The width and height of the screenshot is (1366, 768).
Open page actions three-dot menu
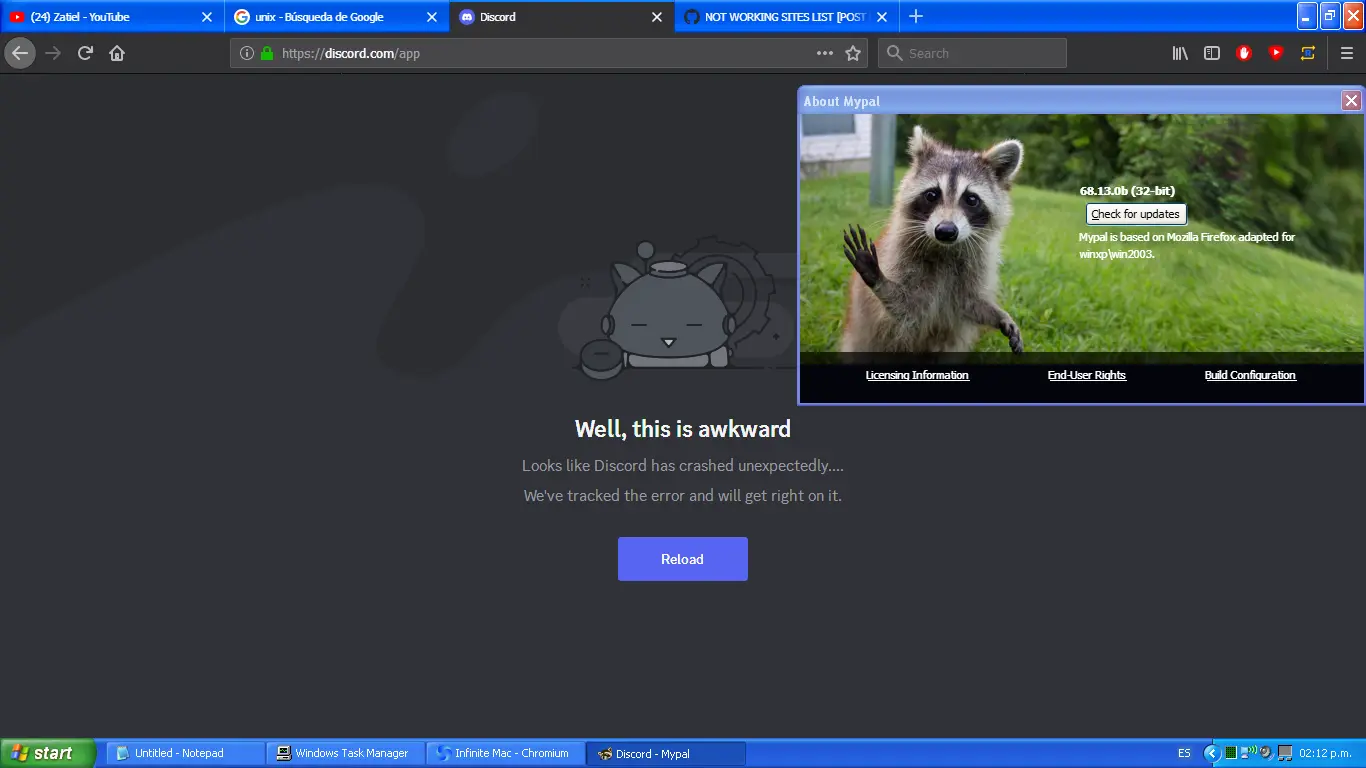pyautogui.click(x=825, y=53)
